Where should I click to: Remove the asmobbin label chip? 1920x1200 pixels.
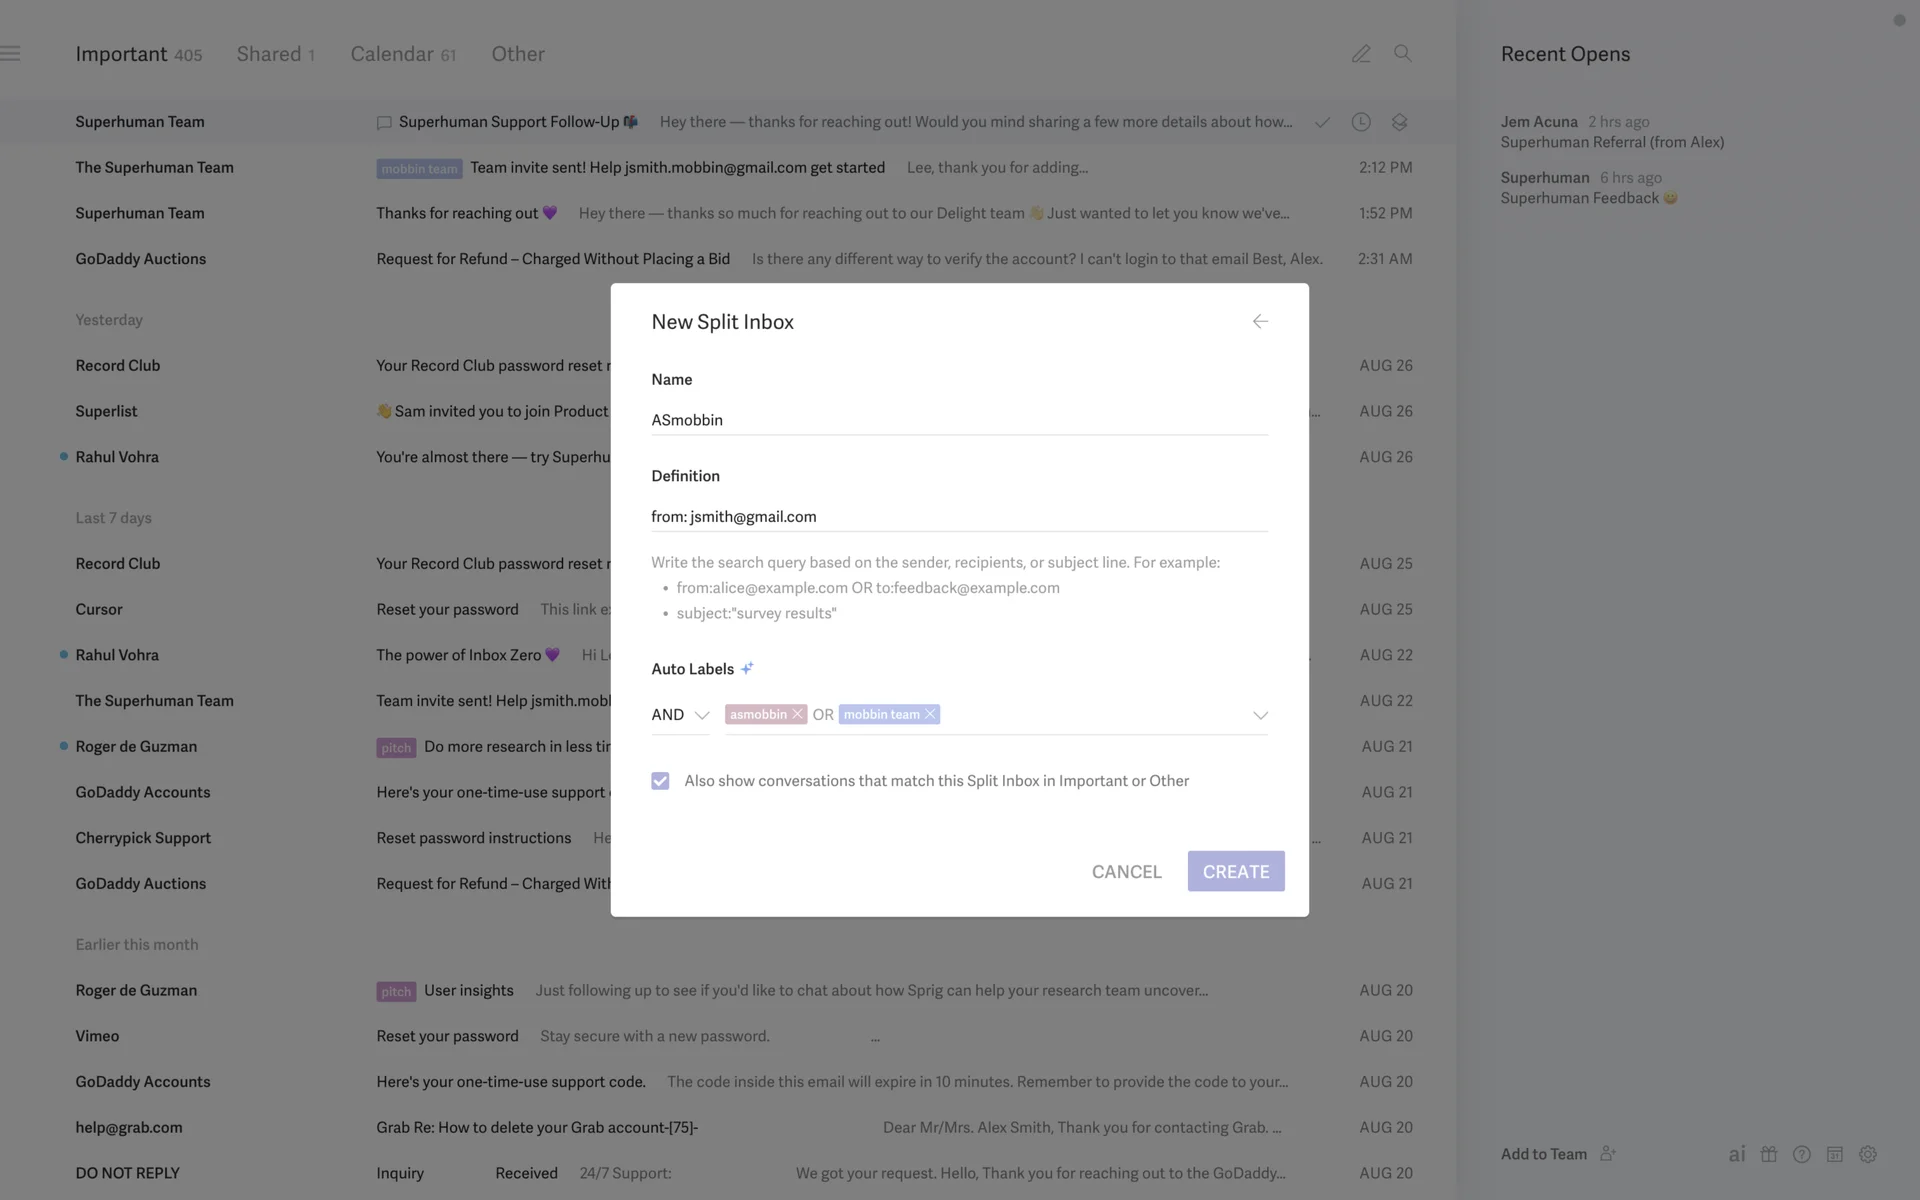(x=797, y=714)
